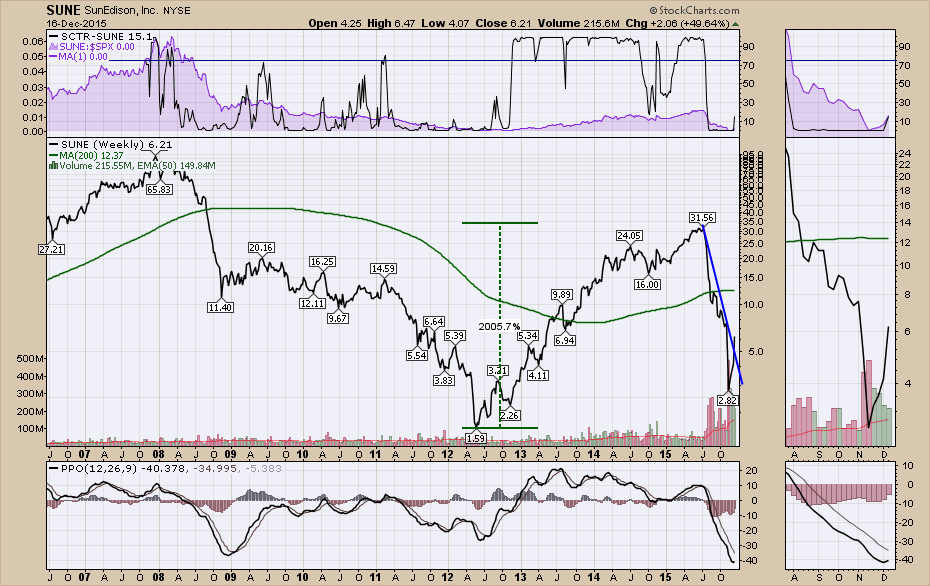
Task: Click the 24 price label in zoom panel
Action: tap(904, 153)
